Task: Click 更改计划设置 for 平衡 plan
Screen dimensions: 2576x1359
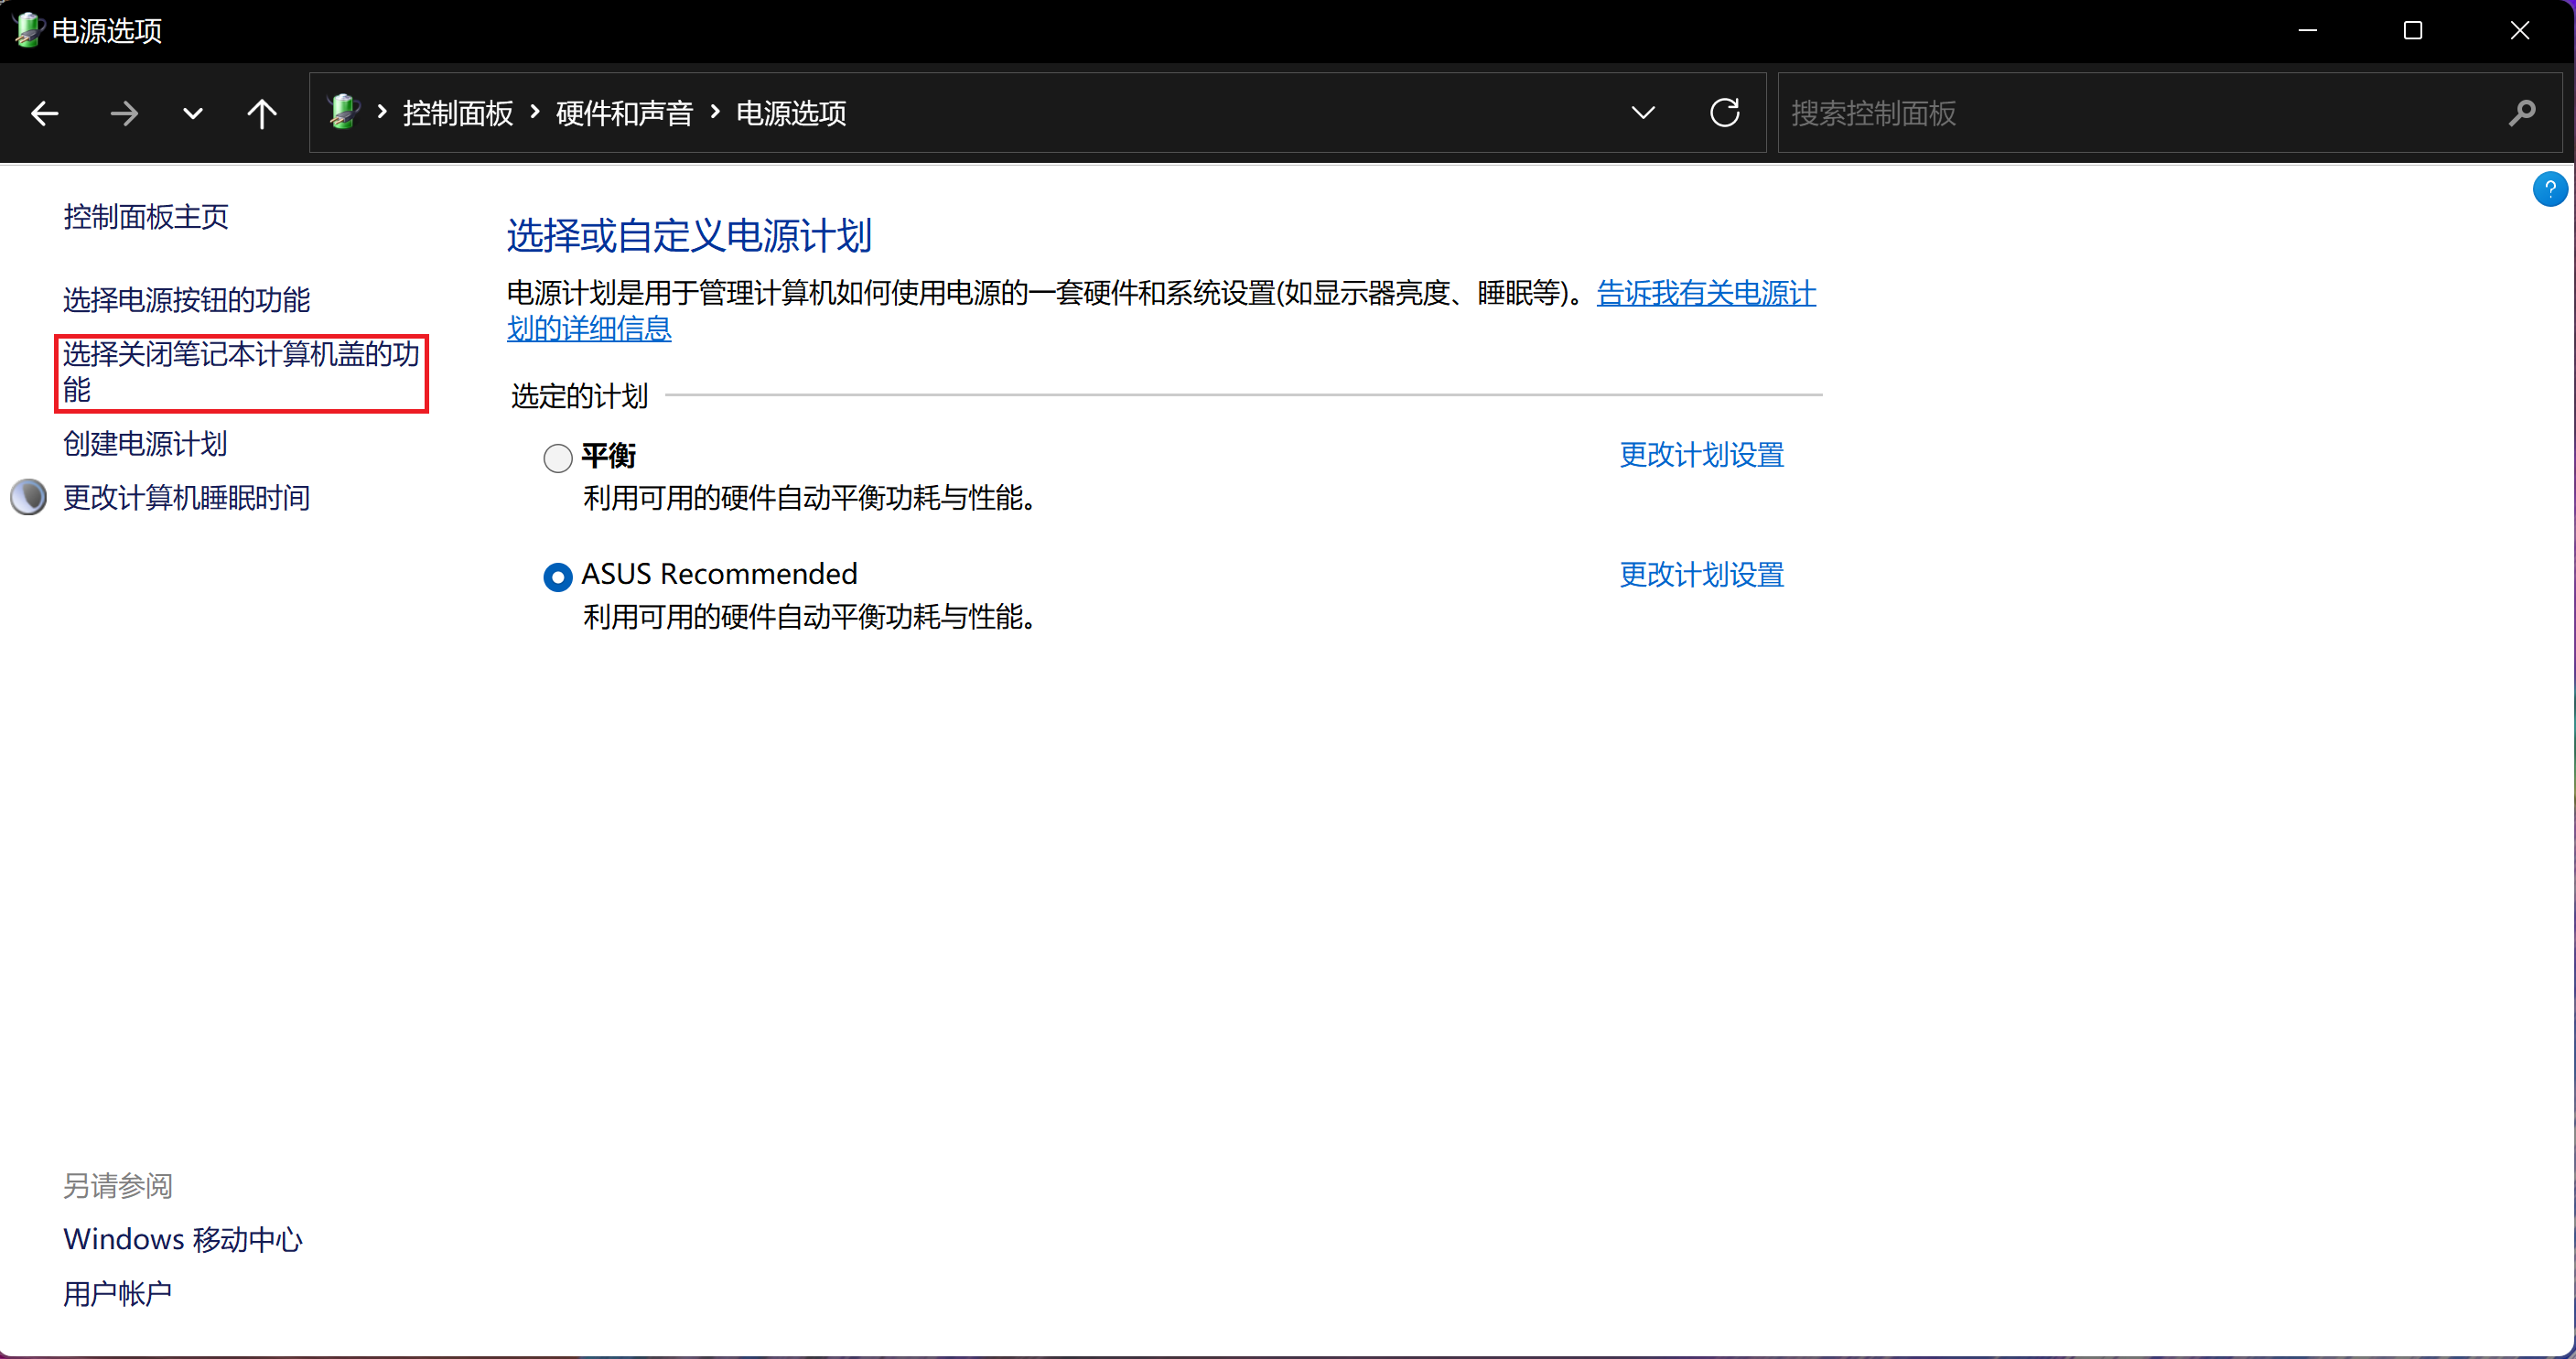Action: tap(1702, 455)
